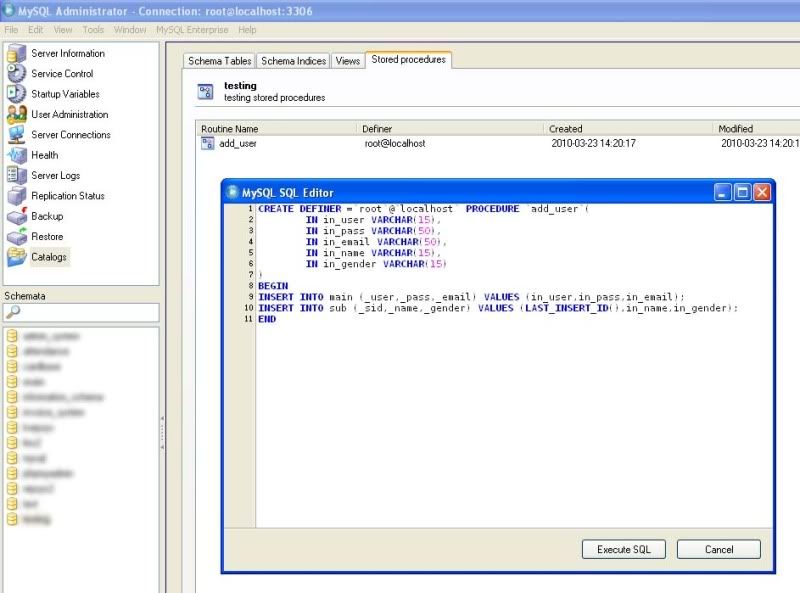The image size is (800, 593).
Task: Open the Server Logs icon
Action: tap(16, 176)
